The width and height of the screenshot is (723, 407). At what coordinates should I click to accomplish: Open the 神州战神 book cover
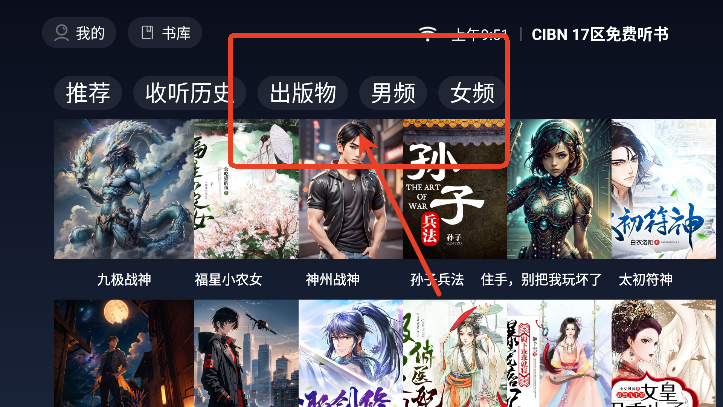[351, 189]
